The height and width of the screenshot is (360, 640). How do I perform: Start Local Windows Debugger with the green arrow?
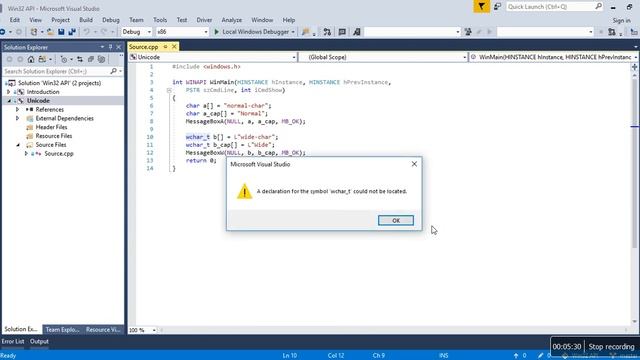tap(217, 32)
